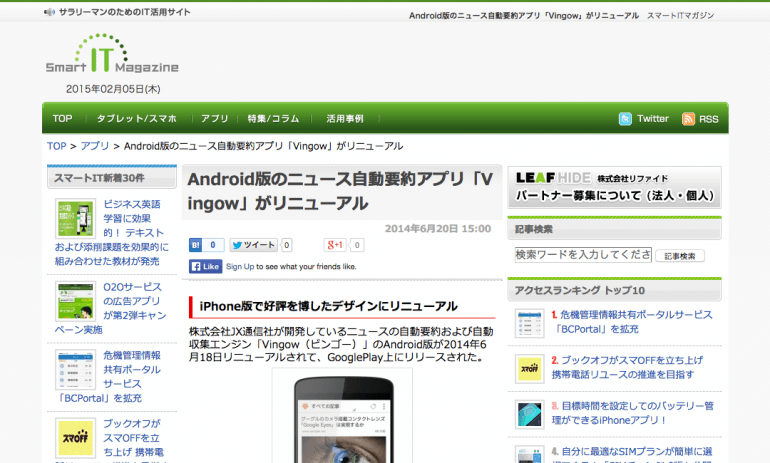Click the O2Oサービス article thumbnail

pyautogui.click(x=75, y=301)
